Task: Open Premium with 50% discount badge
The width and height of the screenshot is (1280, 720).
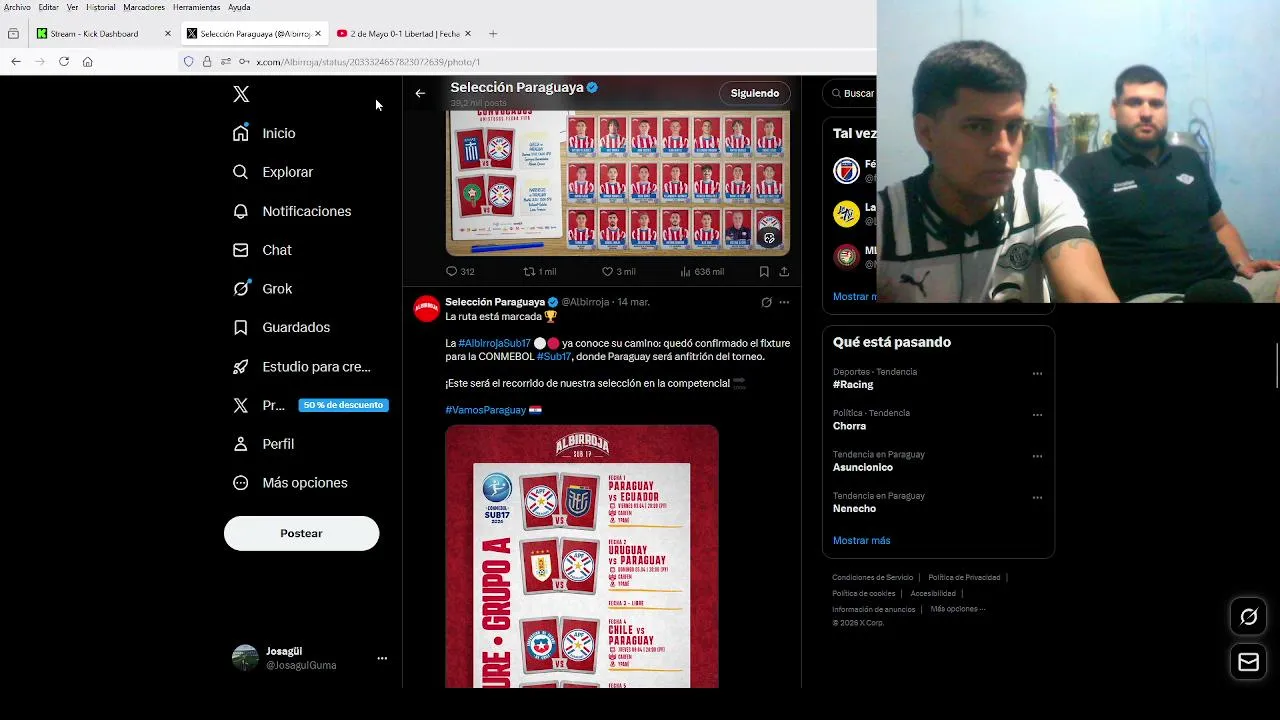Action: click(309, 405)
